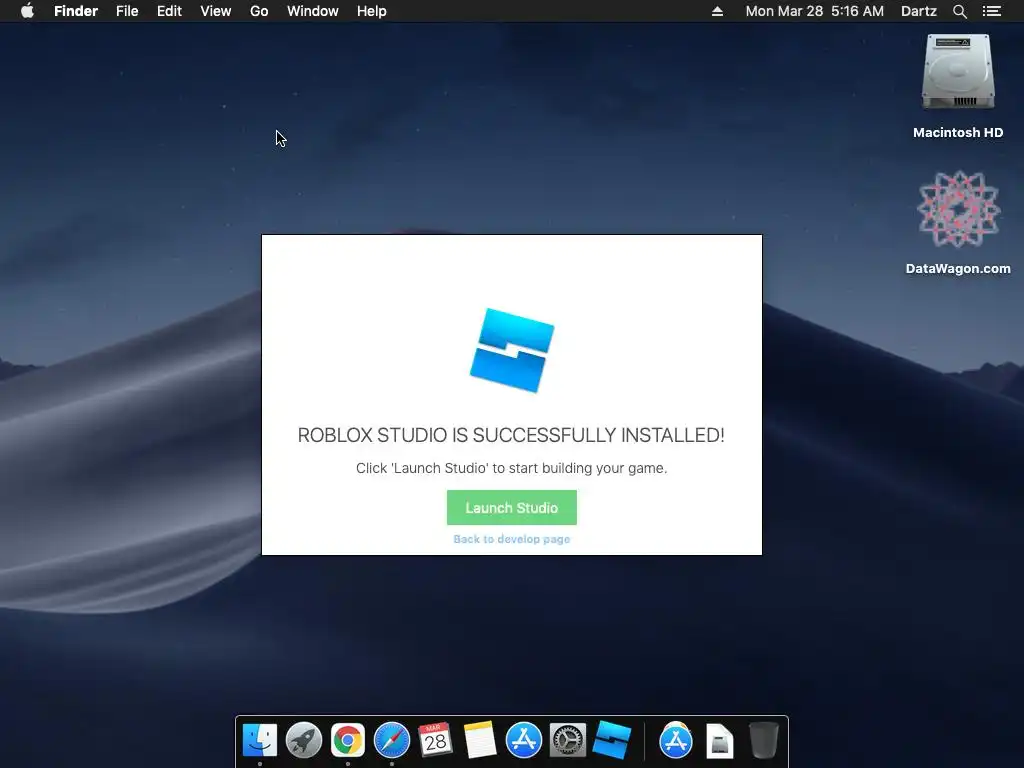Open Google Chrome from the Dock
This screenshot has height=768, width=1024.
[x=347, y=740]
